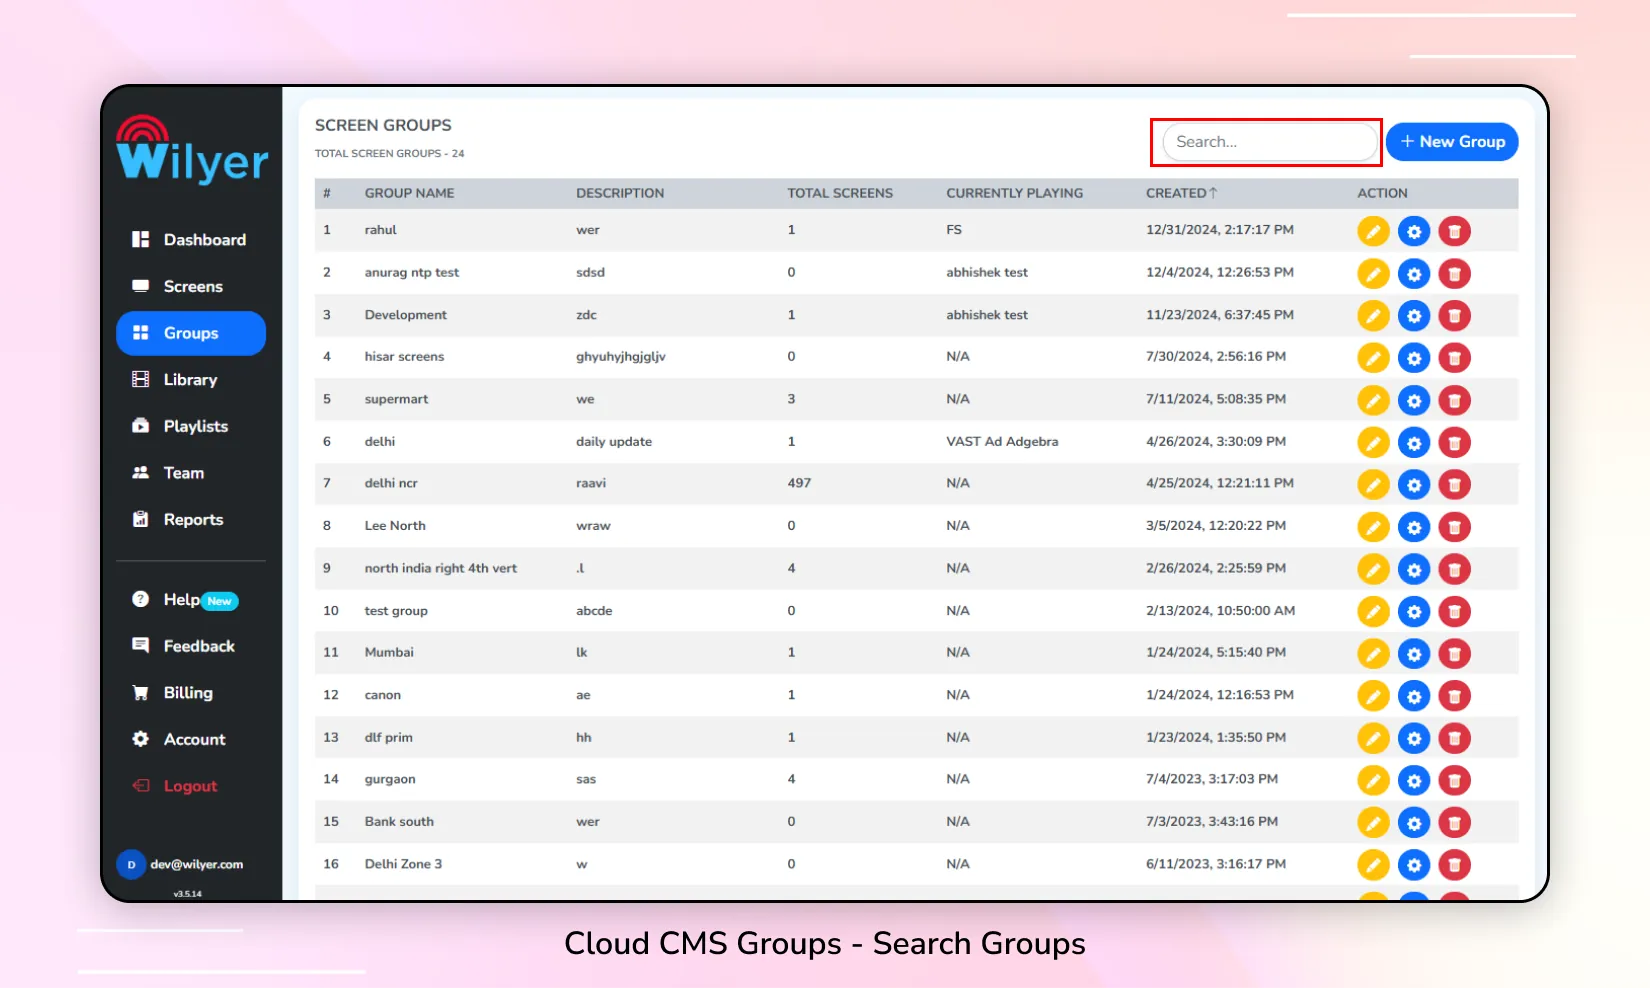Edit the rahul group with pencil icon
The height and width of the screenshot is (988, 1650).
tap(1373, 232)
